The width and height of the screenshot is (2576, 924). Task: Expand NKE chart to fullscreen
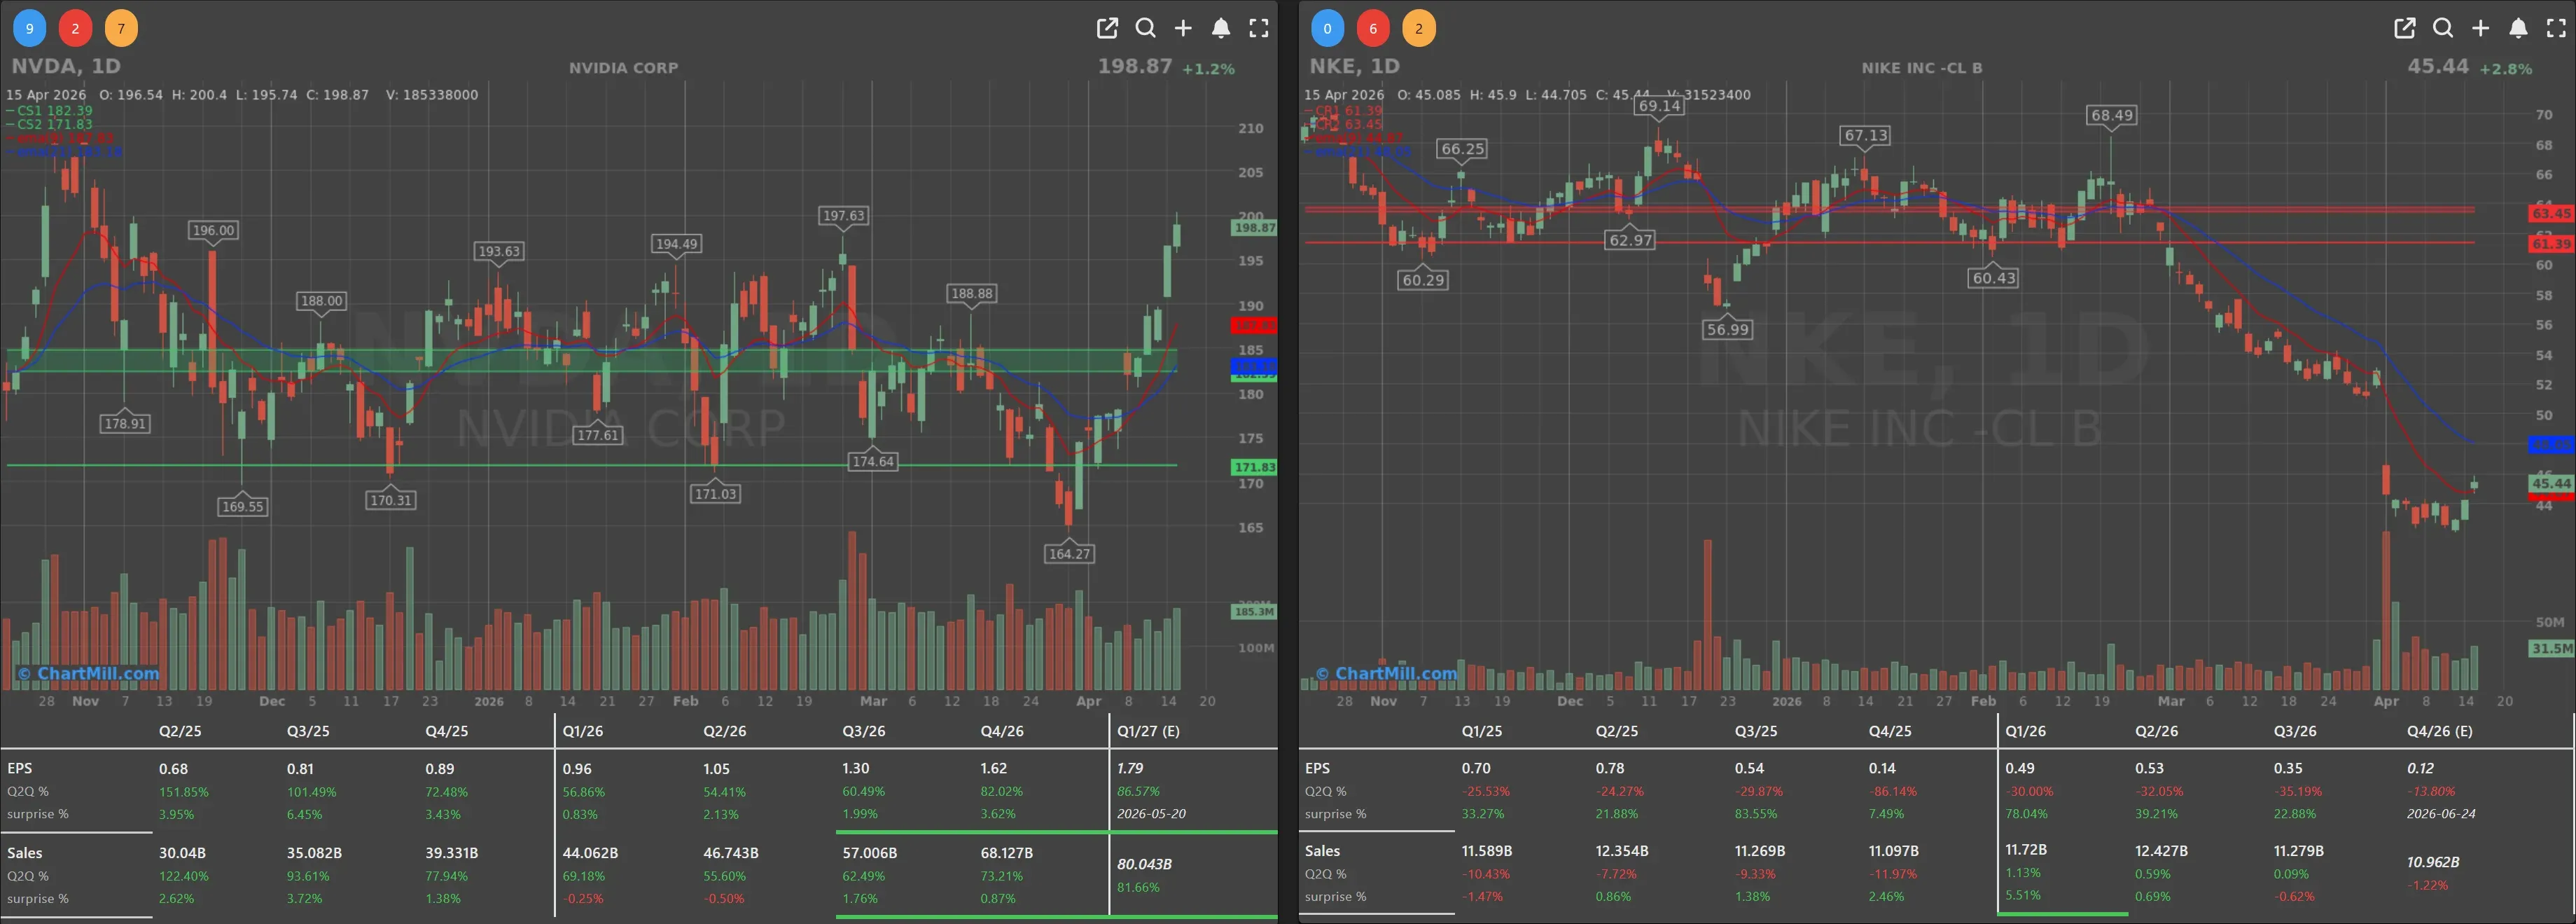2554,28
